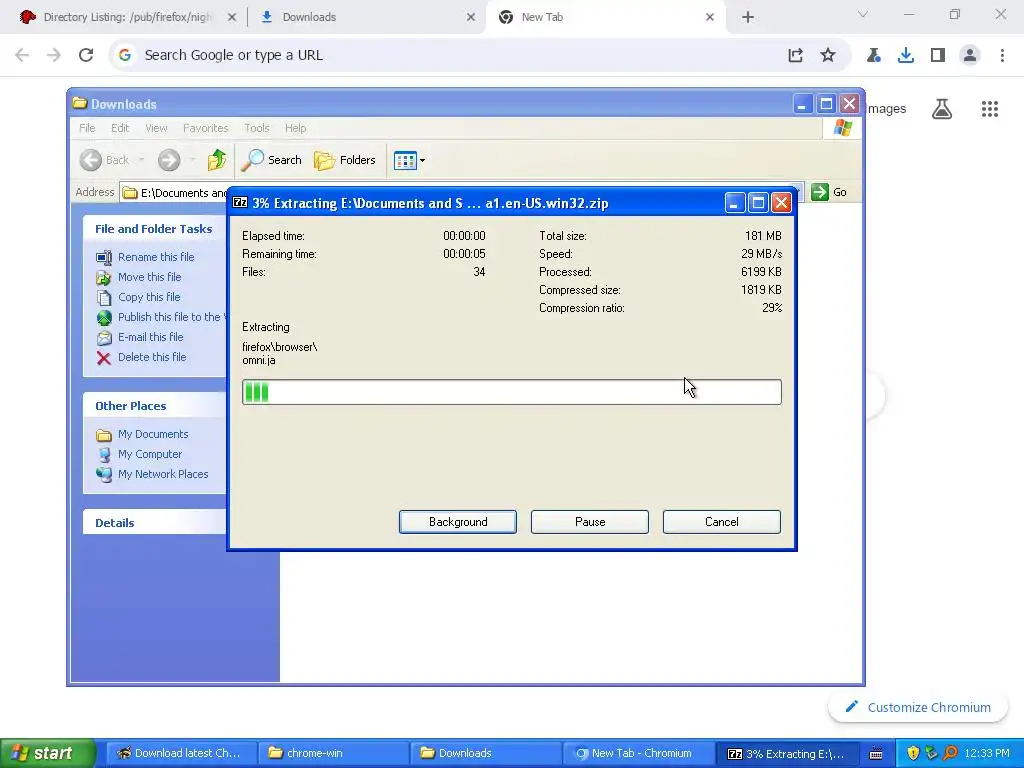Go up one folder level
Screen dimensions: 1024x768
click(x=217, y=160)
